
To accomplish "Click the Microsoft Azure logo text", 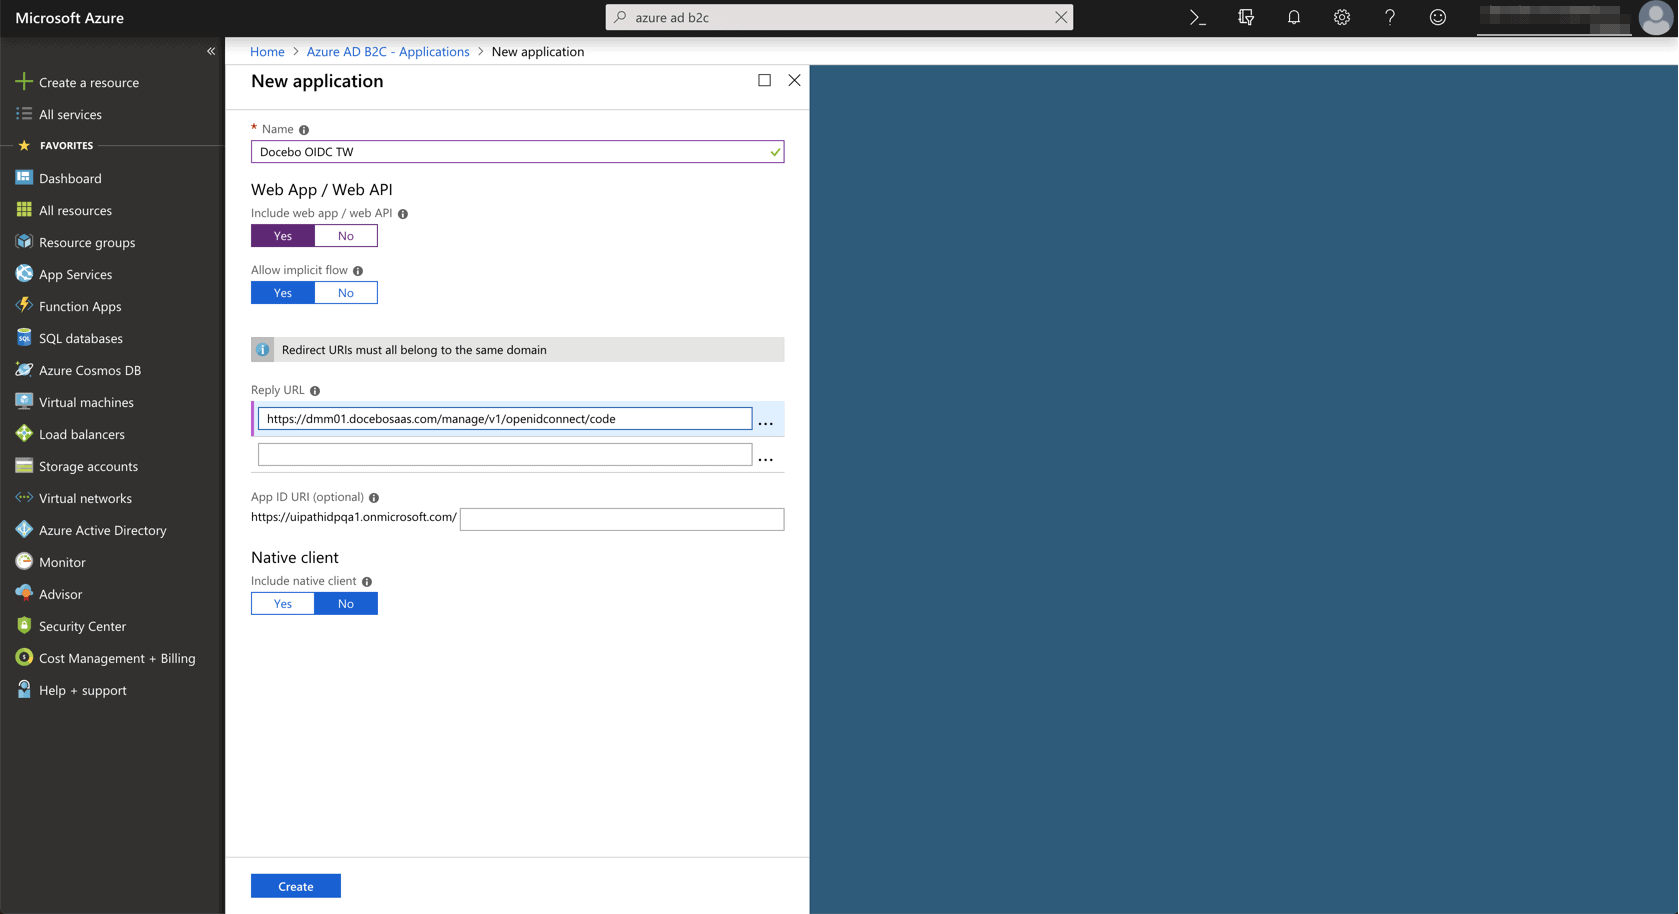I will 70,18.
